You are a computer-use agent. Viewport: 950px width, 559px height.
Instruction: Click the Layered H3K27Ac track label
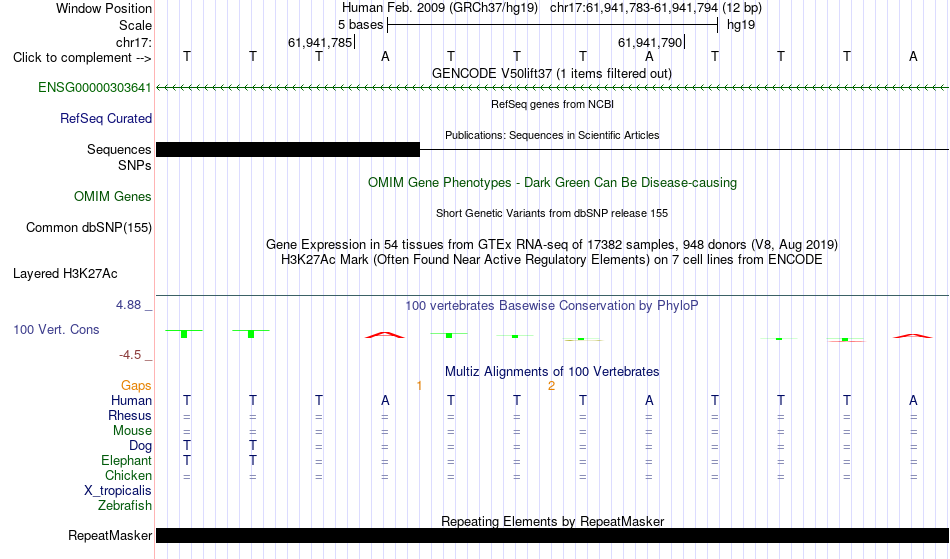[65, 274]
